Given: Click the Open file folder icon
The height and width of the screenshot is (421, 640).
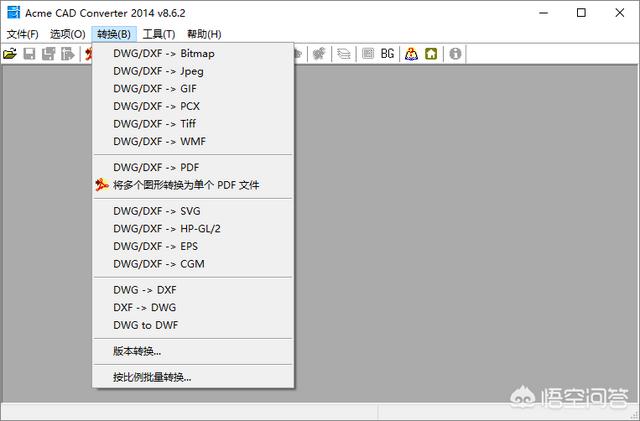Looking at the screenshot, I should pos(10,53).
